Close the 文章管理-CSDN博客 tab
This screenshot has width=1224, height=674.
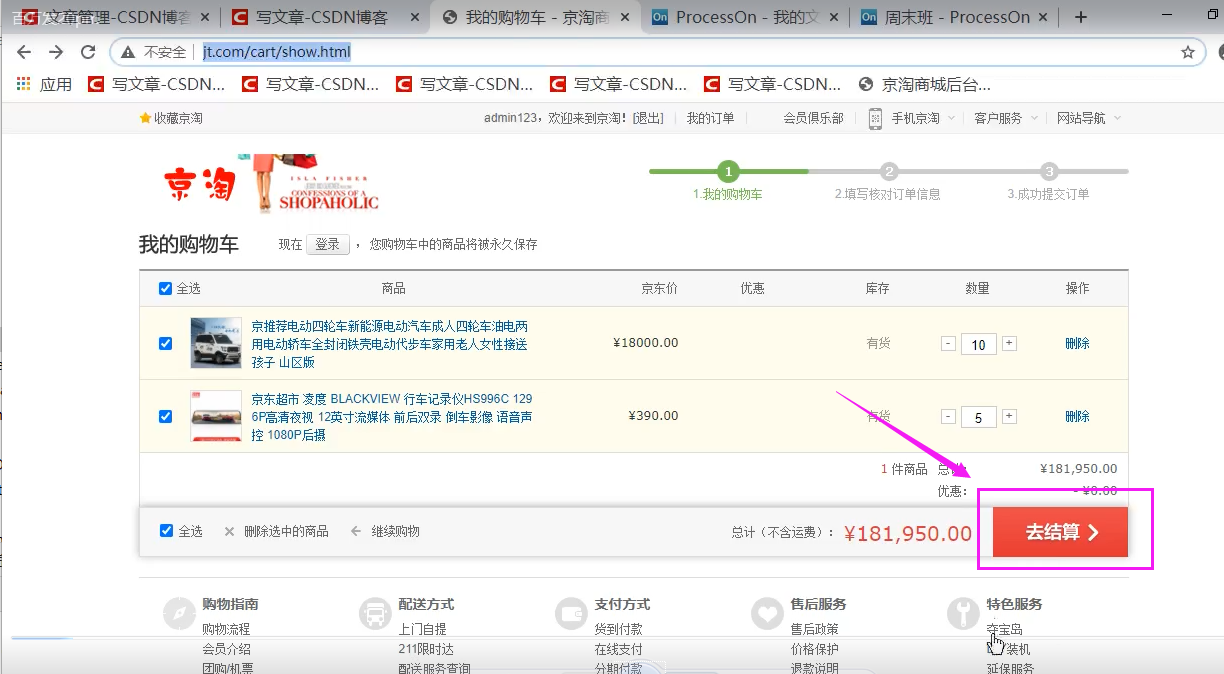[207, 17]
